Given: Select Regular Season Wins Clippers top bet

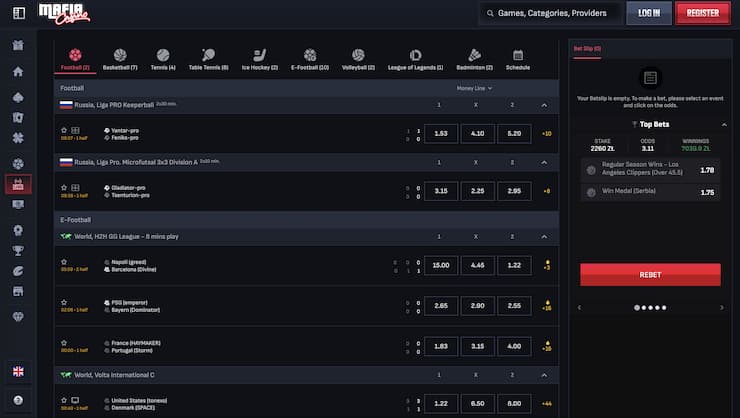Looking at the screenshot, I should click(x=650, y=169).
